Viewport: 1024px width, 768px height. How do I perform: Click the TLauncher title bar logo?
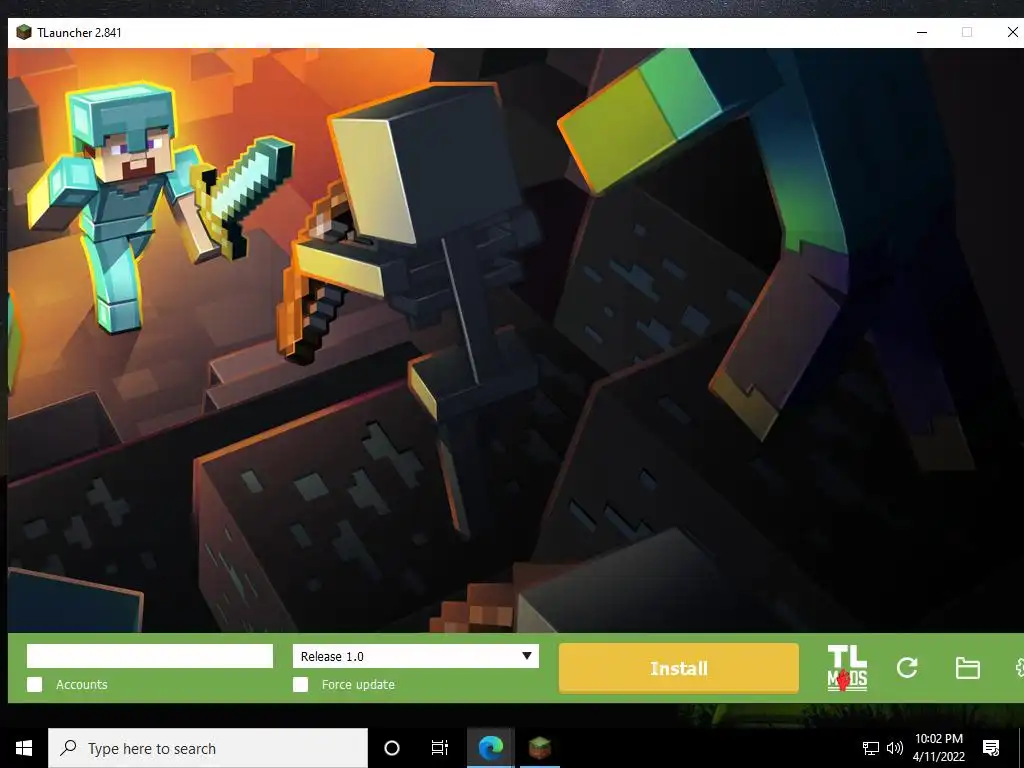click(x=24, y=33)
